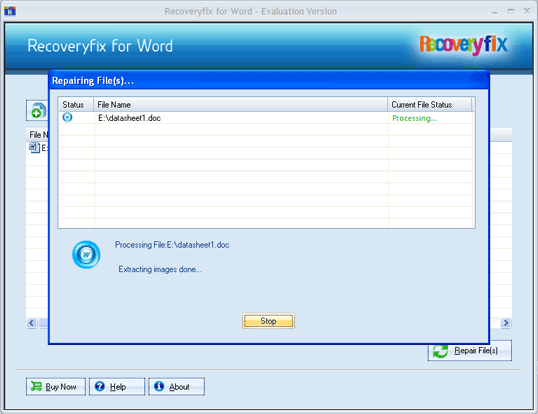Click the Word document icon in background list
The image size is (538, 414).
coord(34,147)
